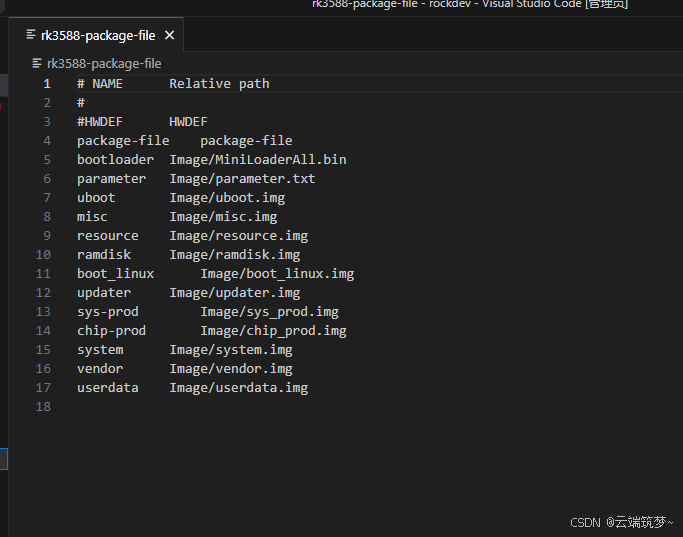The width and height of the screenshot is (683, 537).
Task: Click 'Image/uboot.img' path
Action: pos(227,198)
